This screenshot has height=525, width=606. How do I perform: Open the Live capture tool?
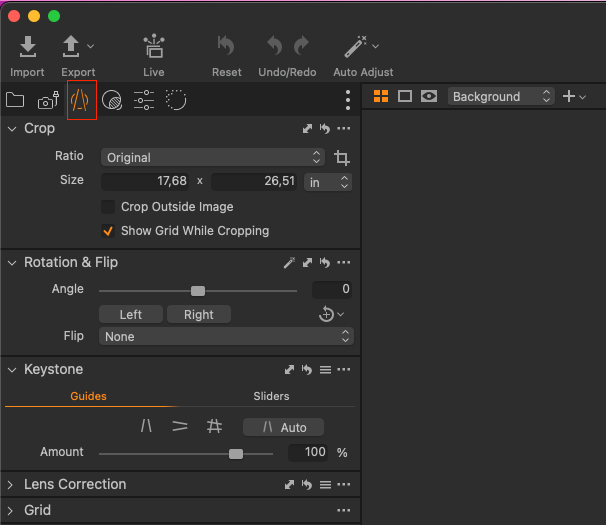154,46
